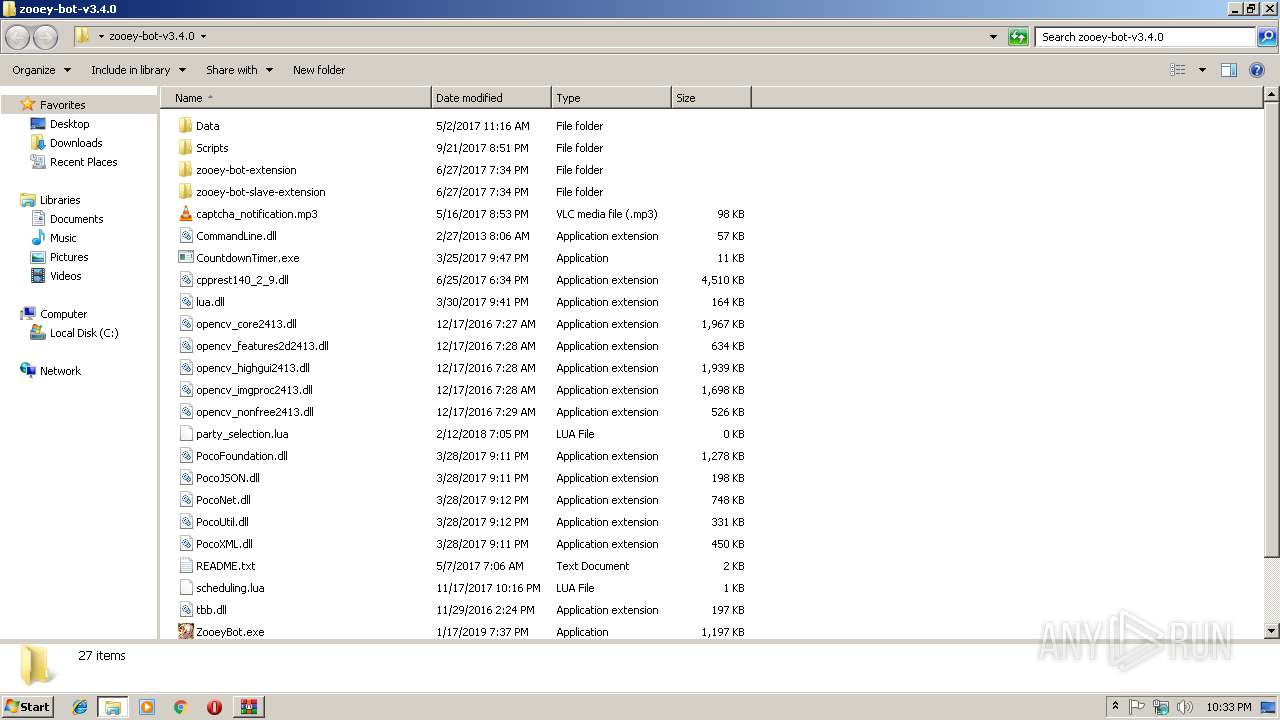Change your view icon in toolbar
The image size is (1280, 720).
coord(1178,70)
